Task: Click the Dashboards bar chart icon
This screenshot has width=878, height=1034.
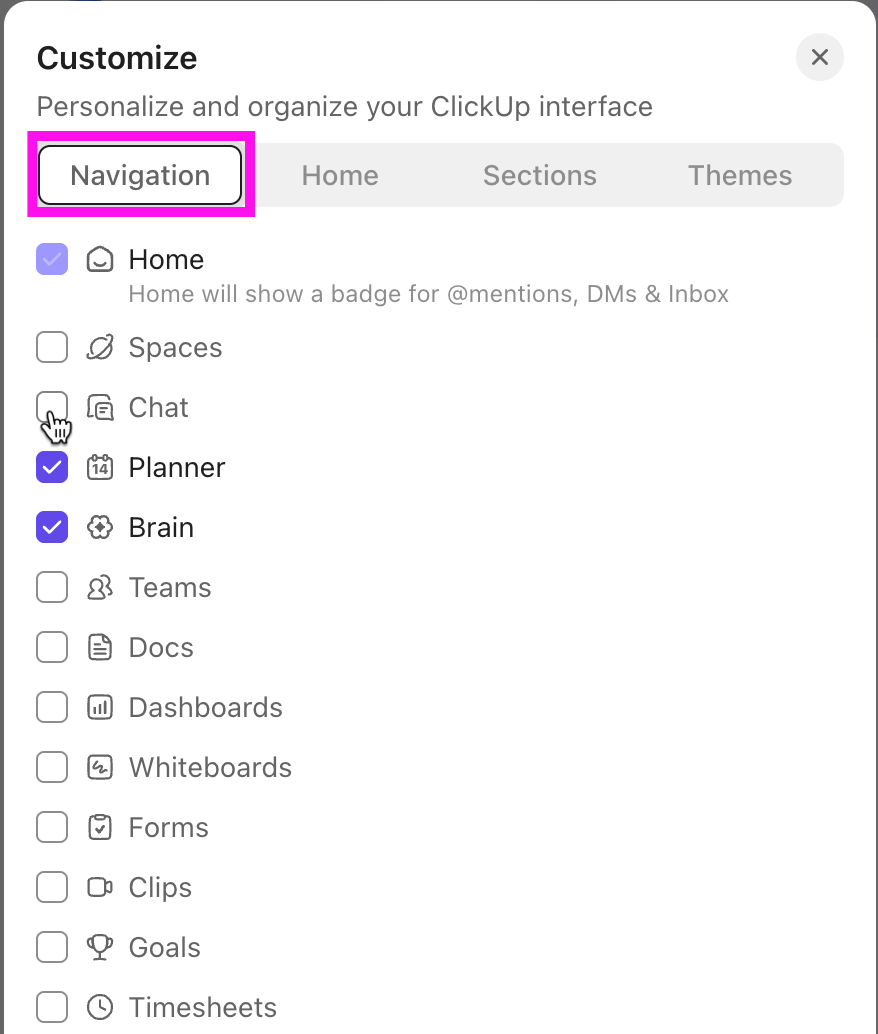Action: [100, 707]
